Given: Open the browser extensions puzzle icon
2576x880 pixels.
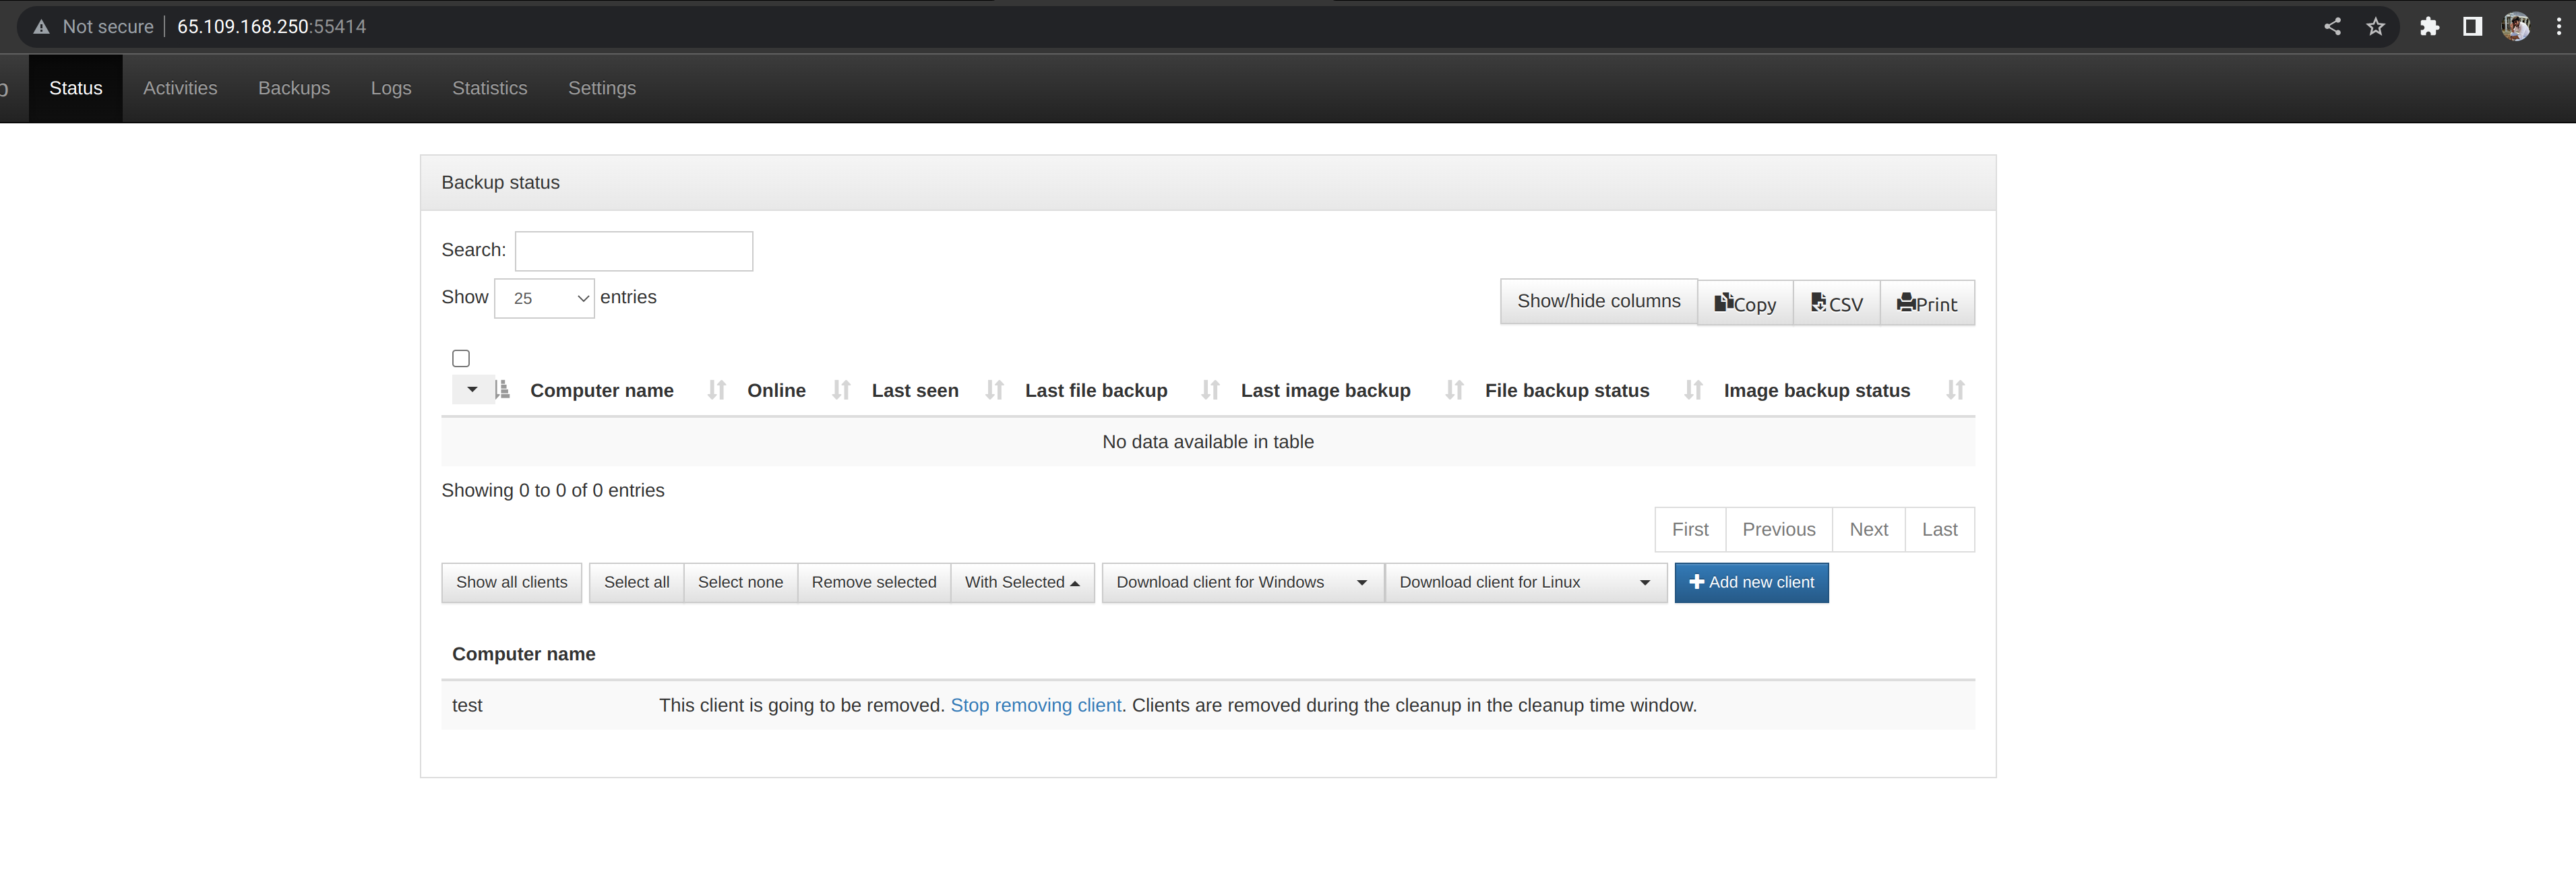Looking at the screenshot, I should 2429,27.
